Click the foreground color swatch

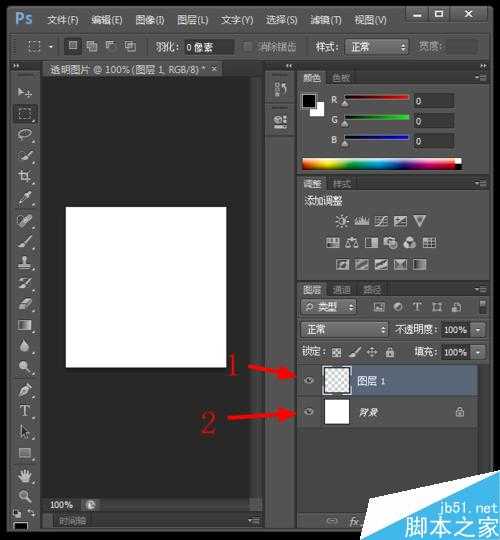[x=309, y=101]
